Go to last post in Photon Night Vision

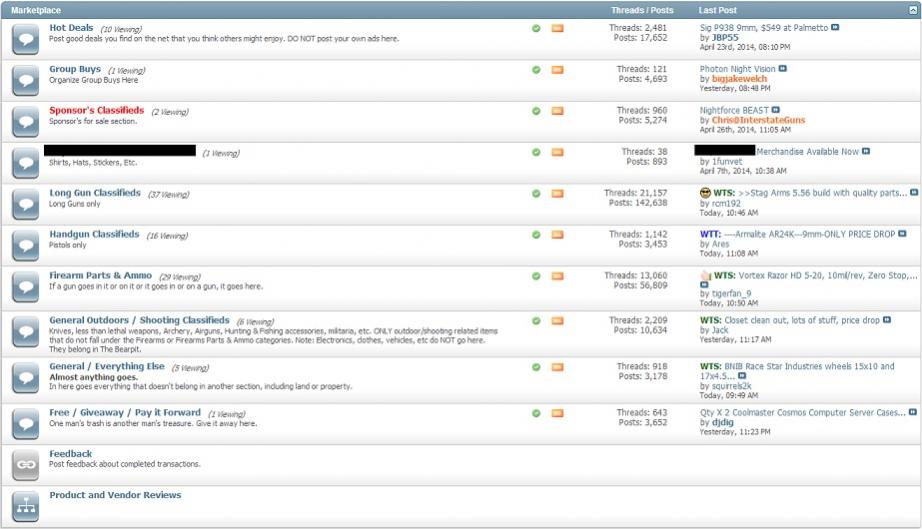tap(783, 69)
